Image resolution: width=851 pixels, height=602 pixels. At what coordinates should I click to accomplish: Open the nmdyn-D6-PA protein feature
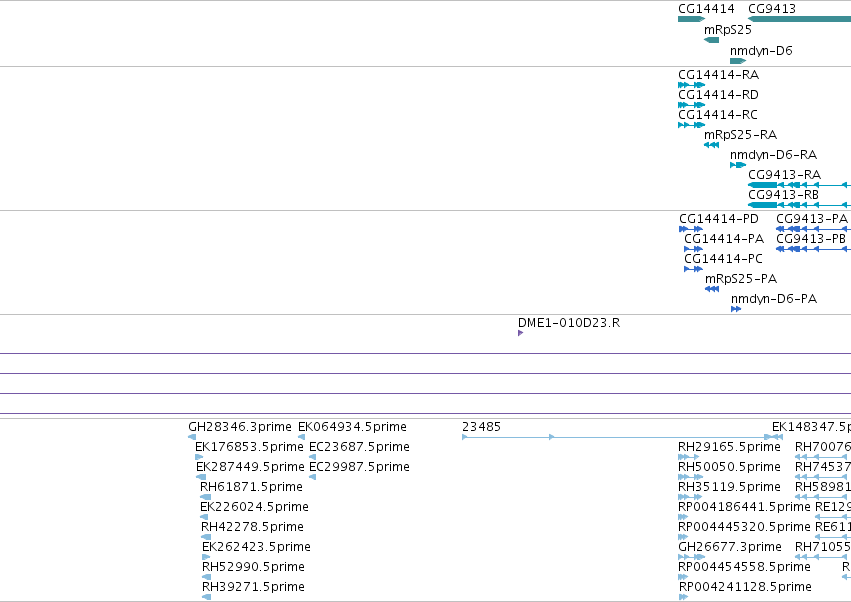click(736, 310)
